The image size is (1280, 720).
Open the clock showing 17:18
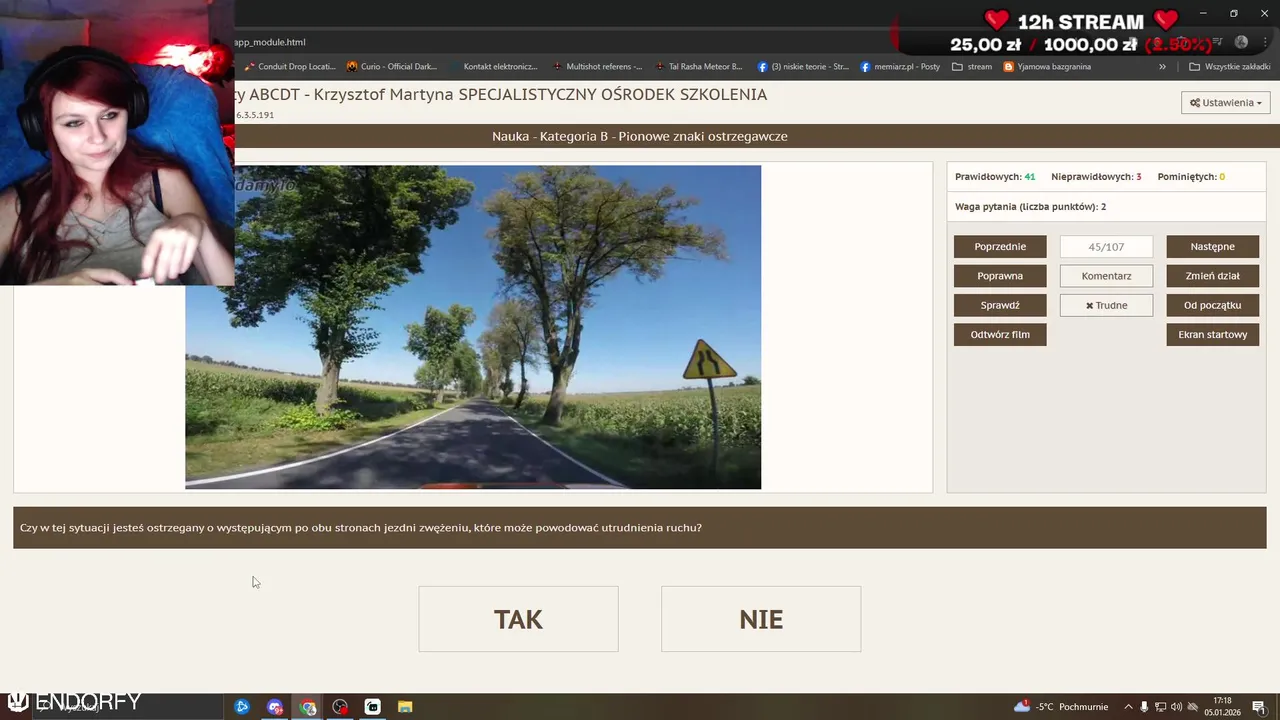[1222, 707]
